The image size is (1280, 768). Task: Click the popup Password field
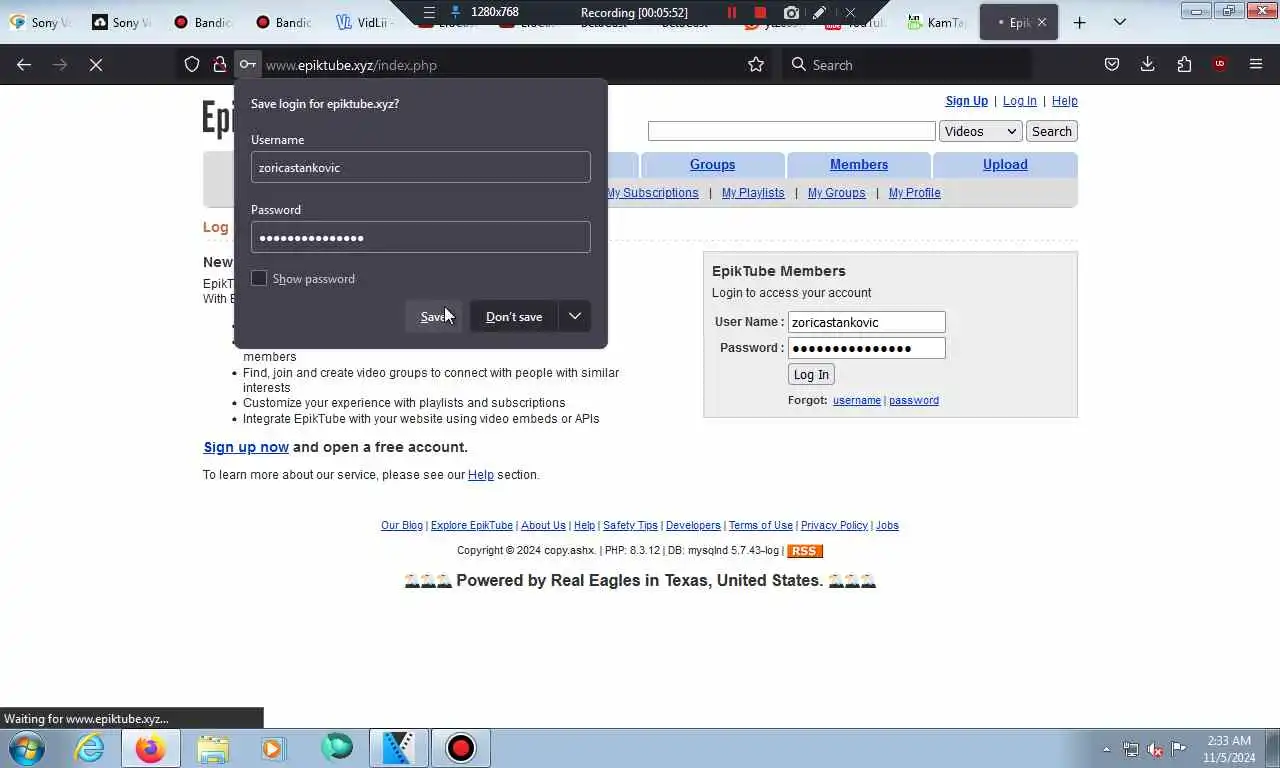[421, 237]
